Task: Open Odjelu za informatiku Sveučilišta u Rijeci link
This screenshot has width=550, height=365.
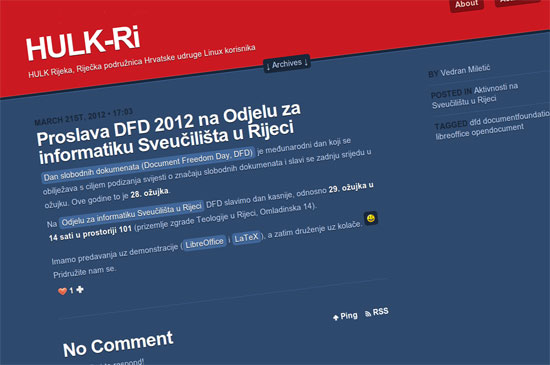Action: click(131, 214)
